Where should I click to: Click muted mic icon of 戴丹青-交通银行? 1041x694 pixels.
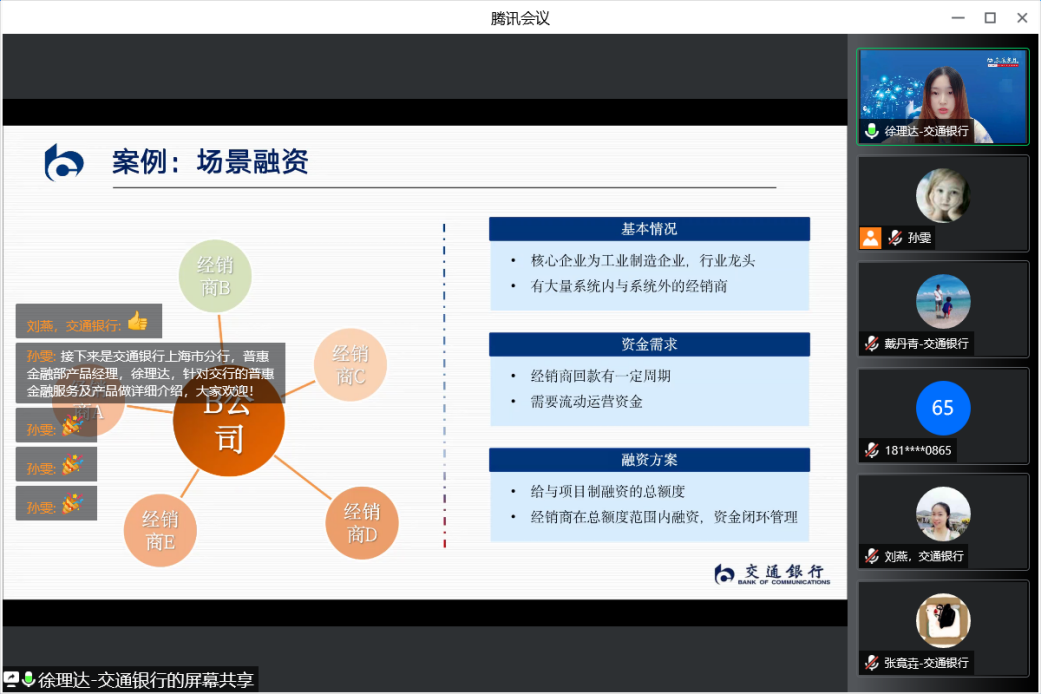click(872, 343)
